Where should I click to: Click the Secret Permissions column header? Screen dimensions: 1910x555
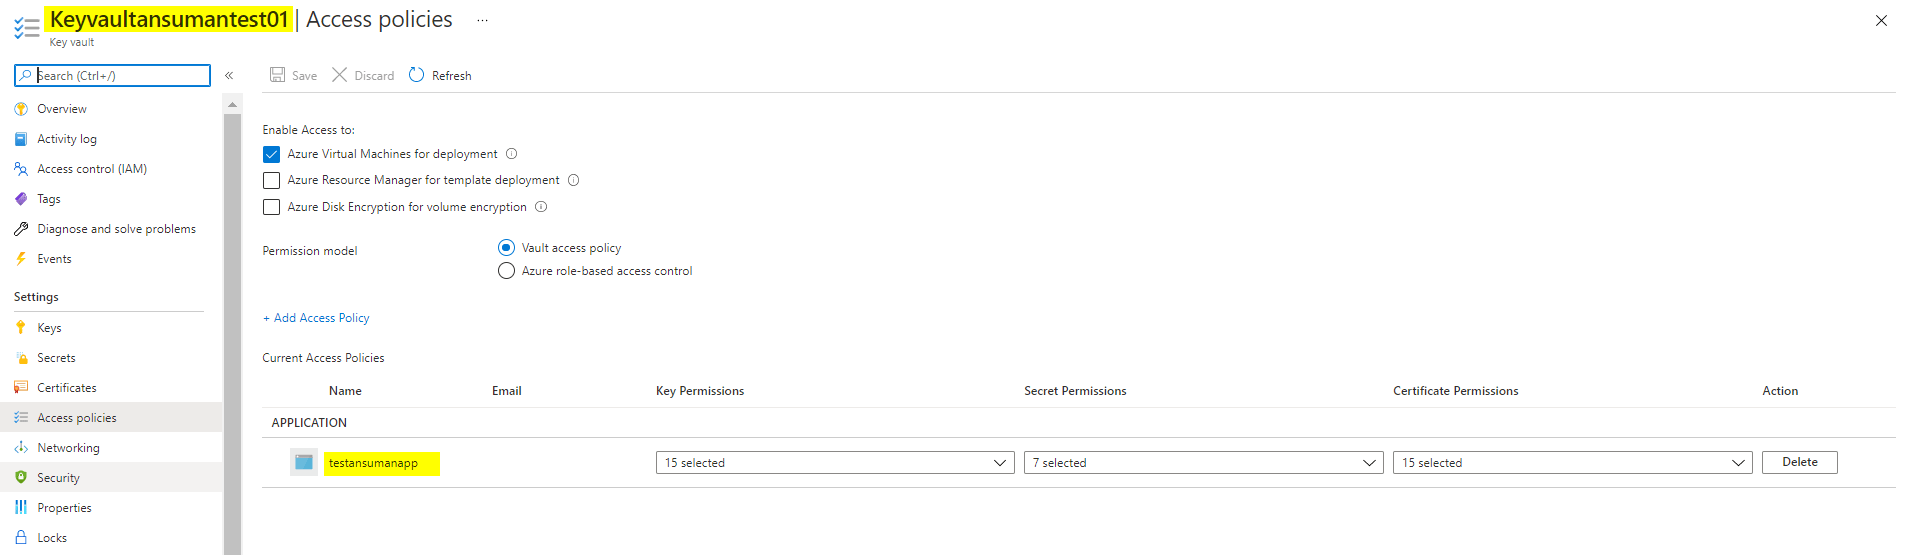(1075, 391)
